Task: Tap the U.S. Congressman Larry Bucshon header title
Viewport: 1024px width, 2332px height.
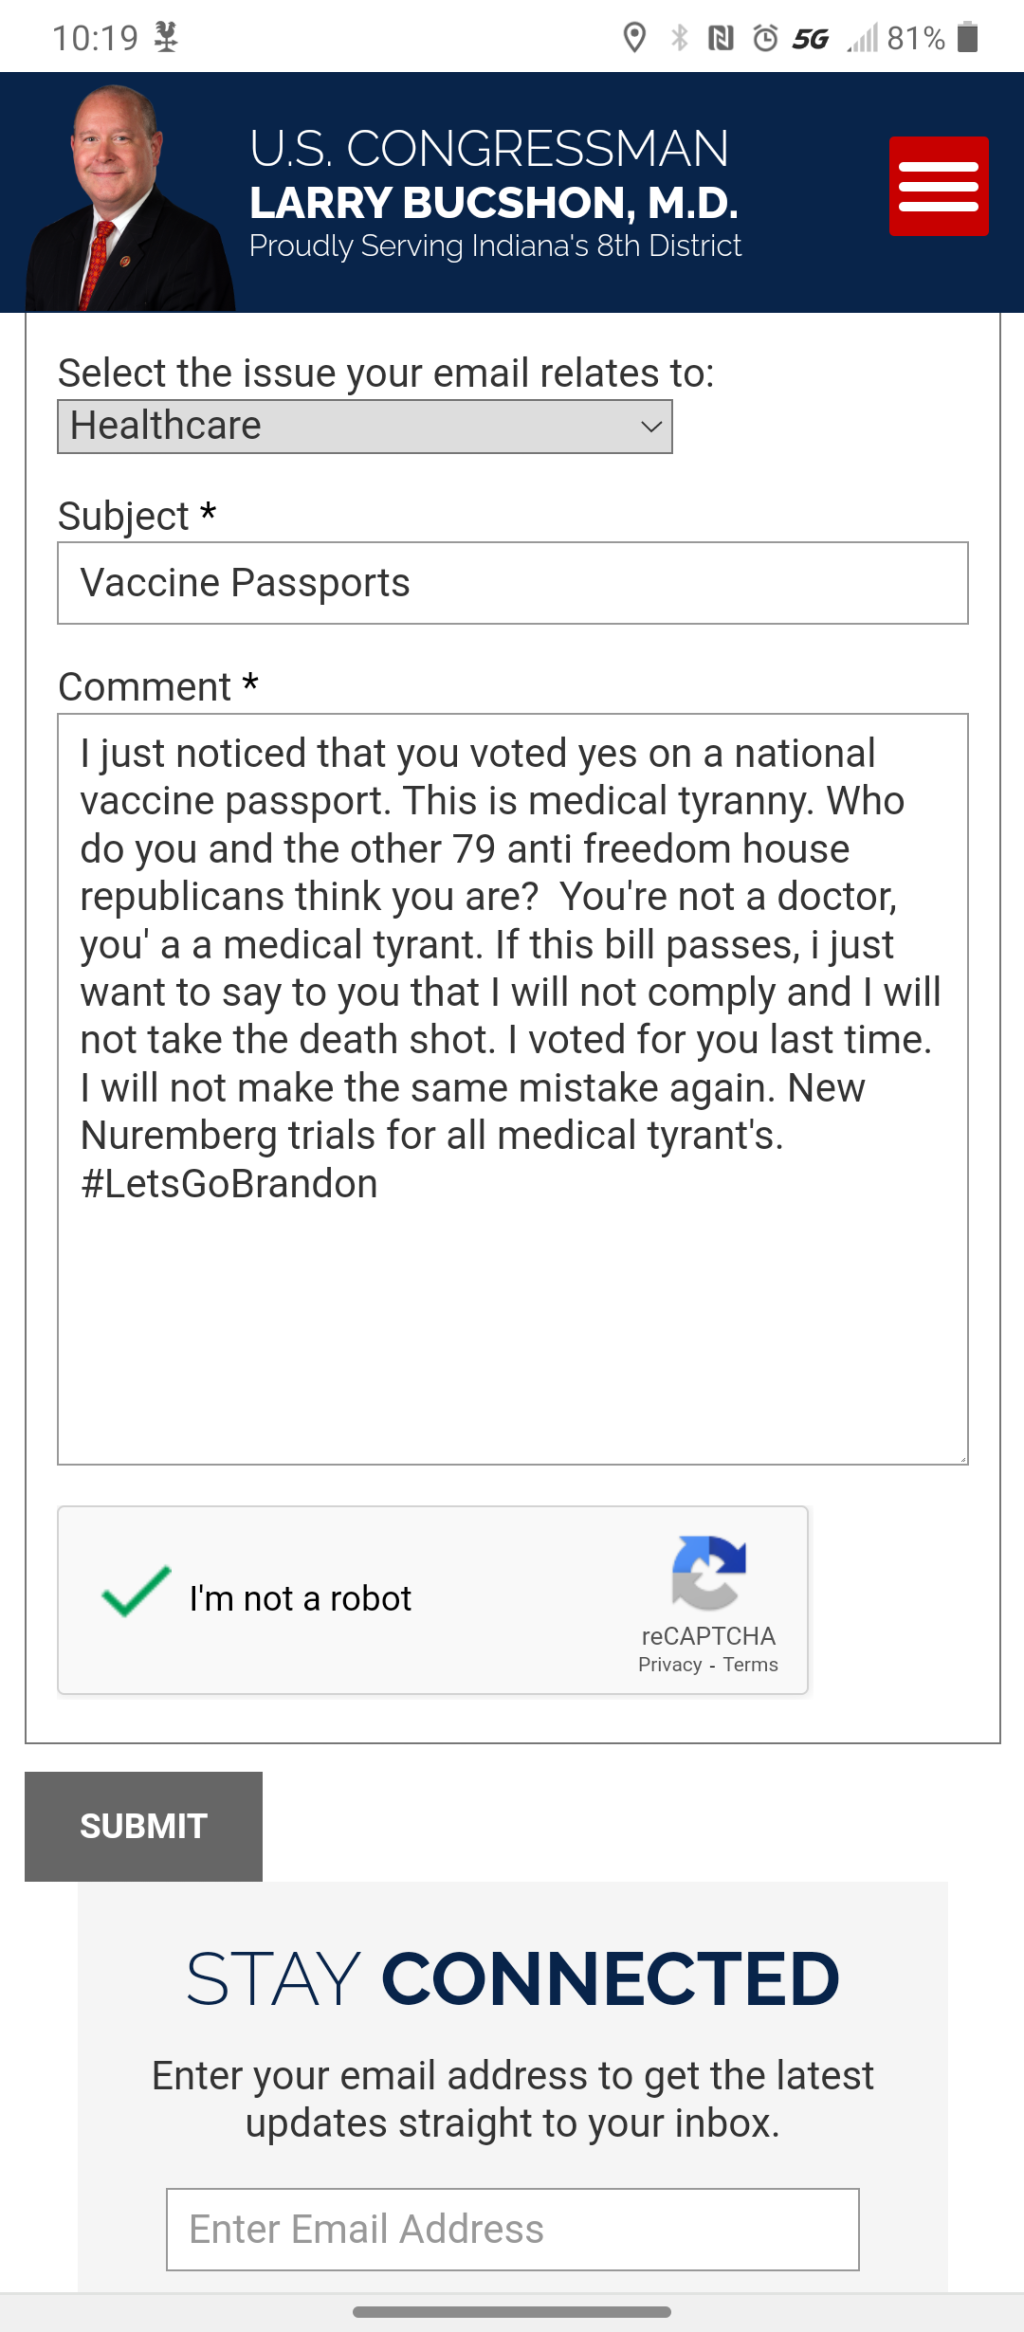Action: click(x=494, y=190)
